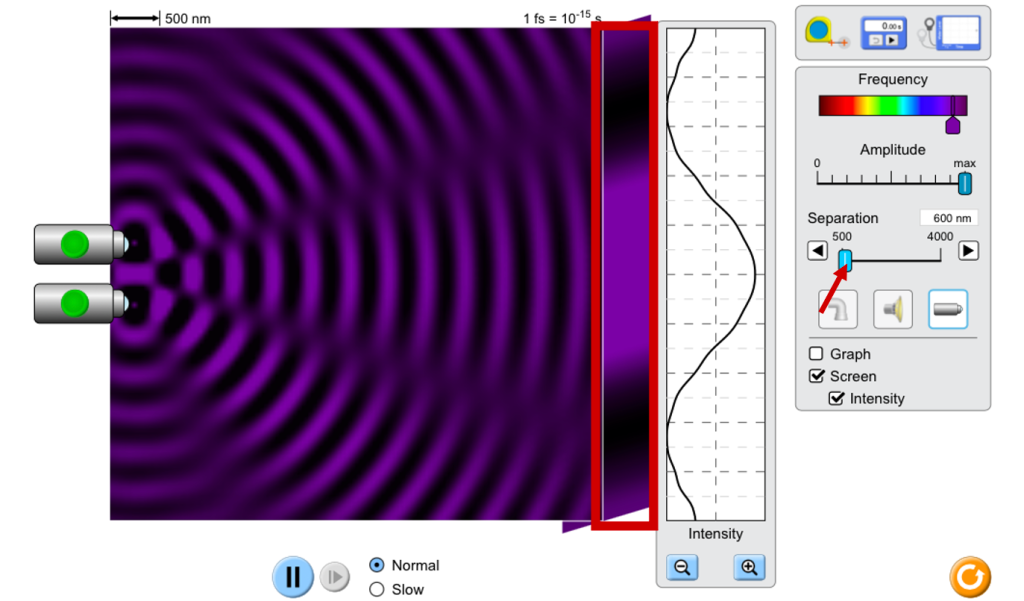Click the 600 nm separation value field
The height and width of the screenshot is (601, 1024).
pos(949,218)
